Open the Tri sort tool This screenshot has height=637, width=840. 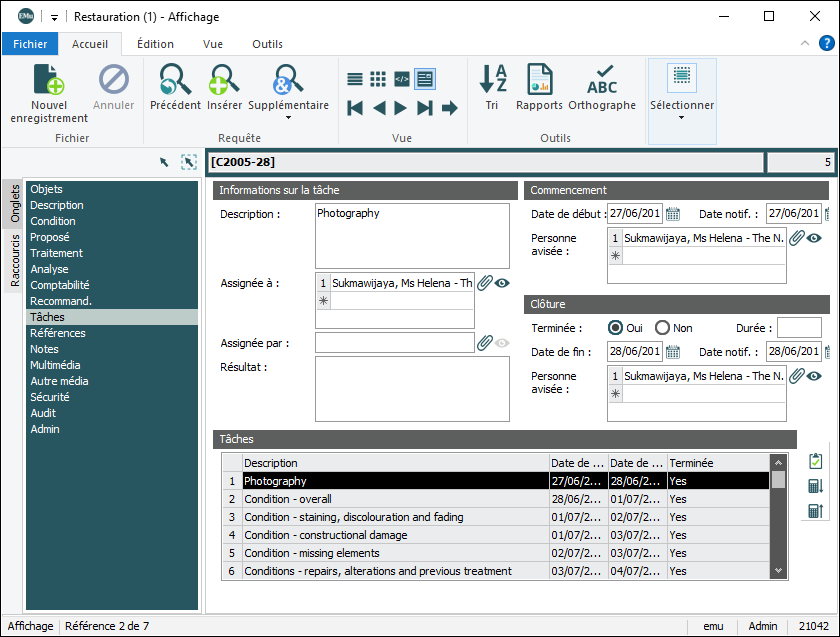click(492, 80)
